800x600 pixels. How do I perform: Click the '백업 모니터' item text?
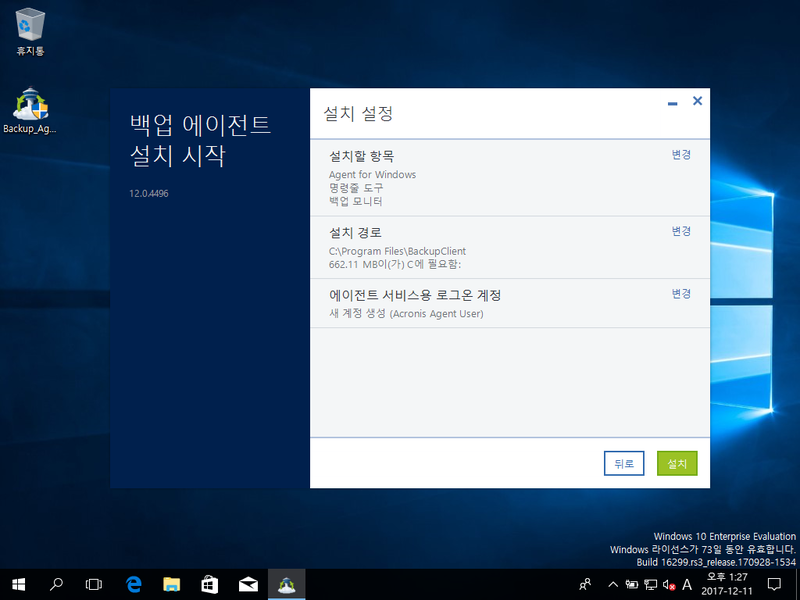point(356,201)
